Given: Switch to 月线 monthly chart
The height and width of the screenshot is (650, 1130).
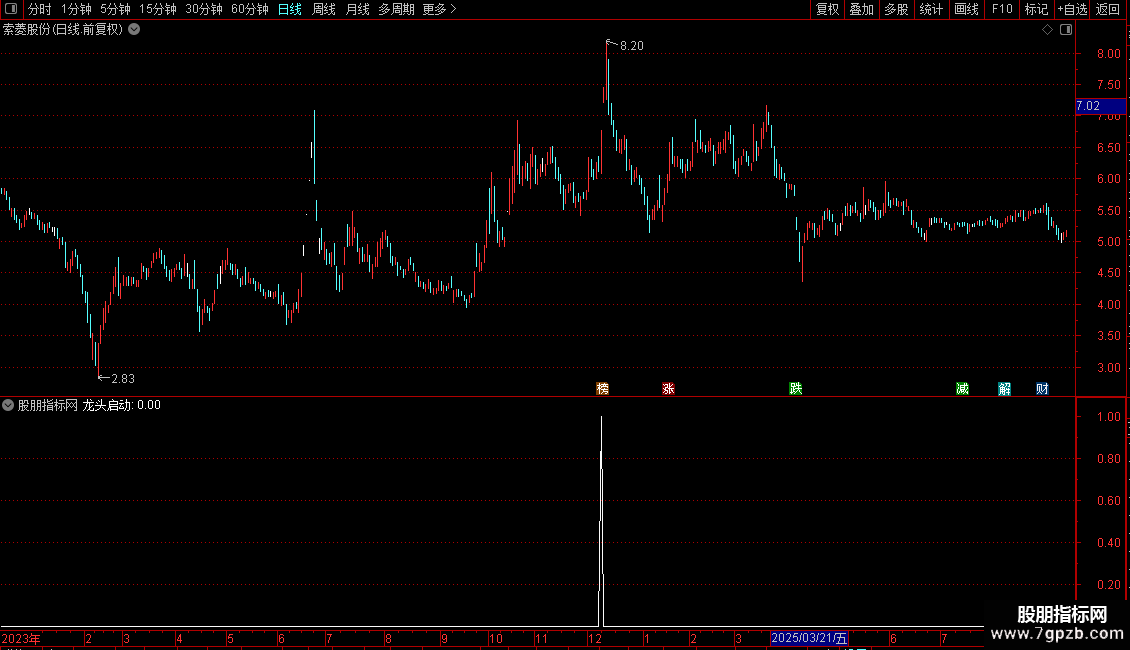Looking at the screenshot, I should (x=357, y=9).
